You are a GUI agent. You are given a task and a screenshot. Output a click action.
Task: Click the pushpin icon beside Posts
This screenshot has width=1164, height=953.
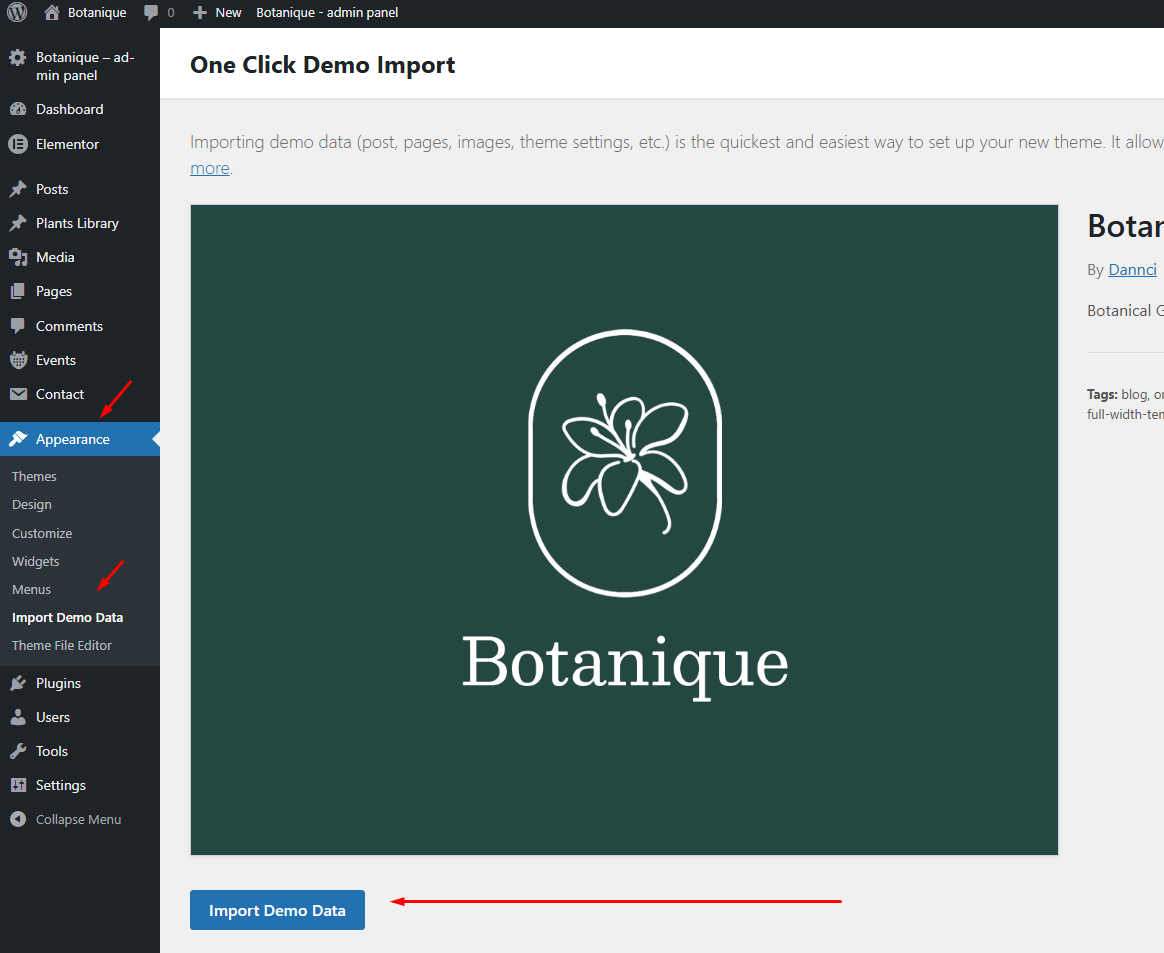[x=18, y=189]
